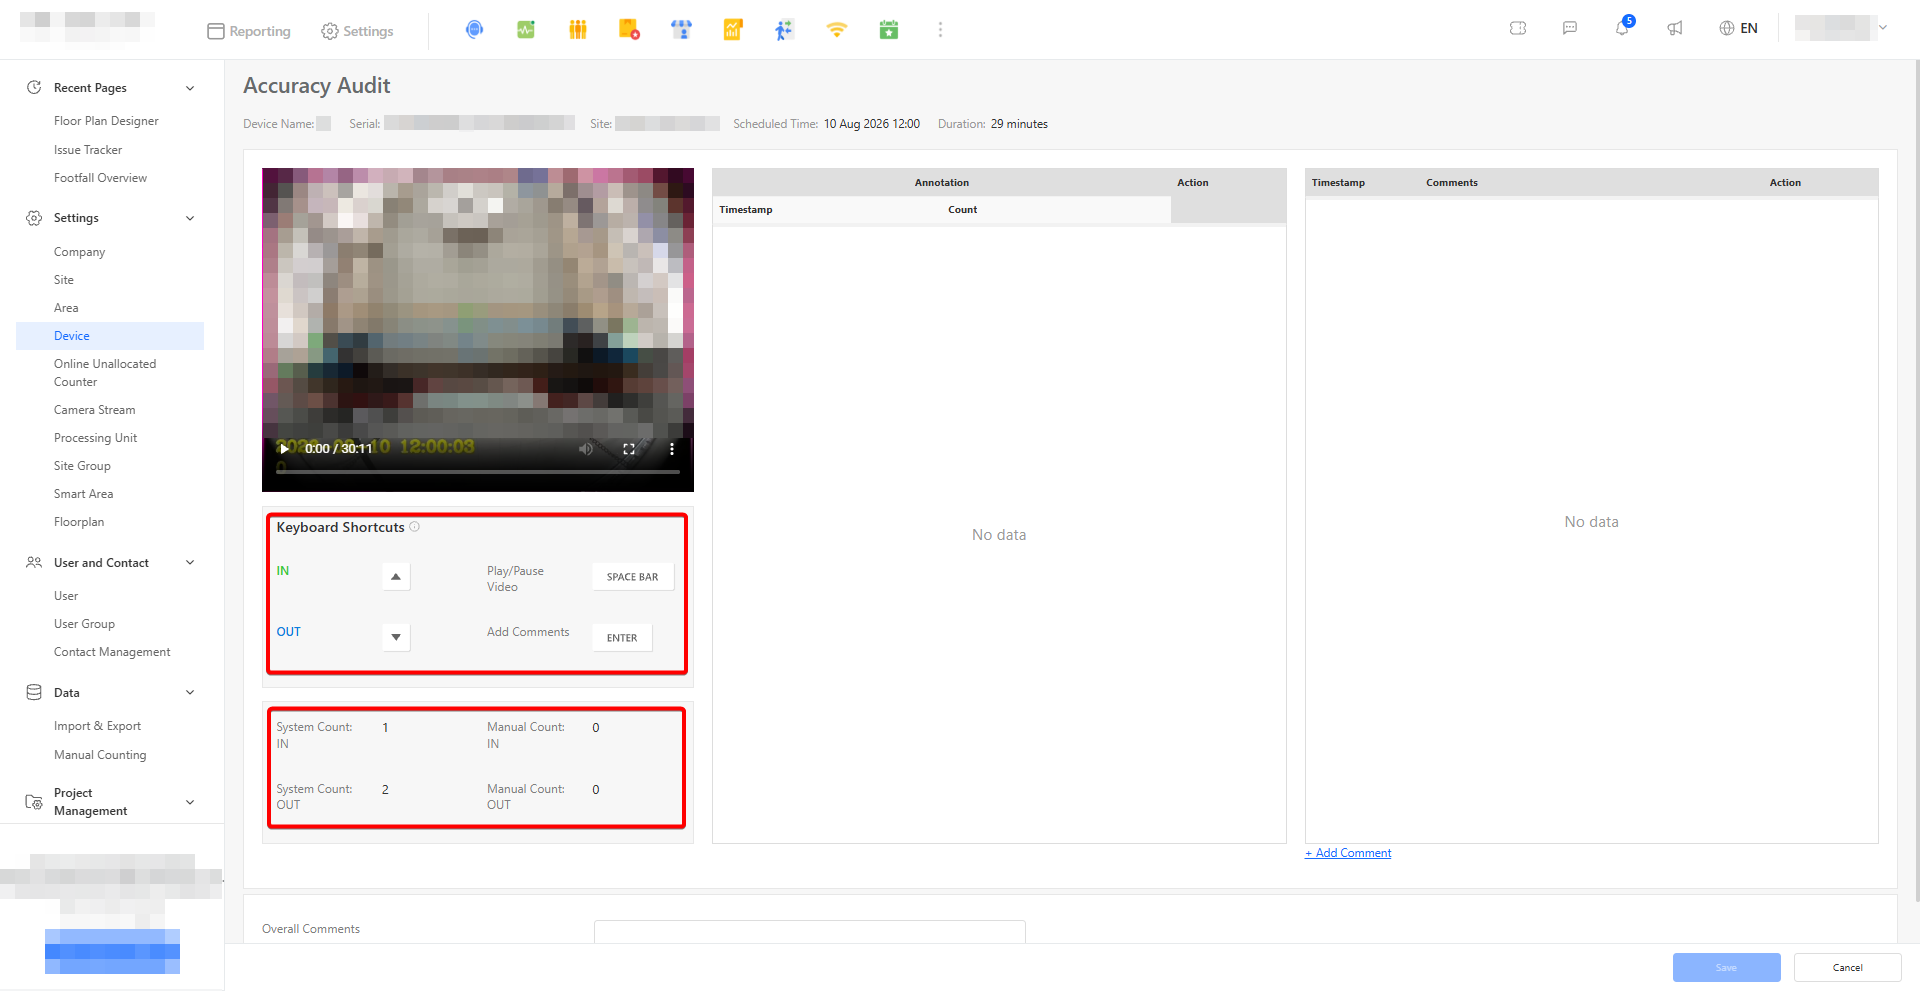Click the Keyboard Shortcuts info icon

coord(415,527)
